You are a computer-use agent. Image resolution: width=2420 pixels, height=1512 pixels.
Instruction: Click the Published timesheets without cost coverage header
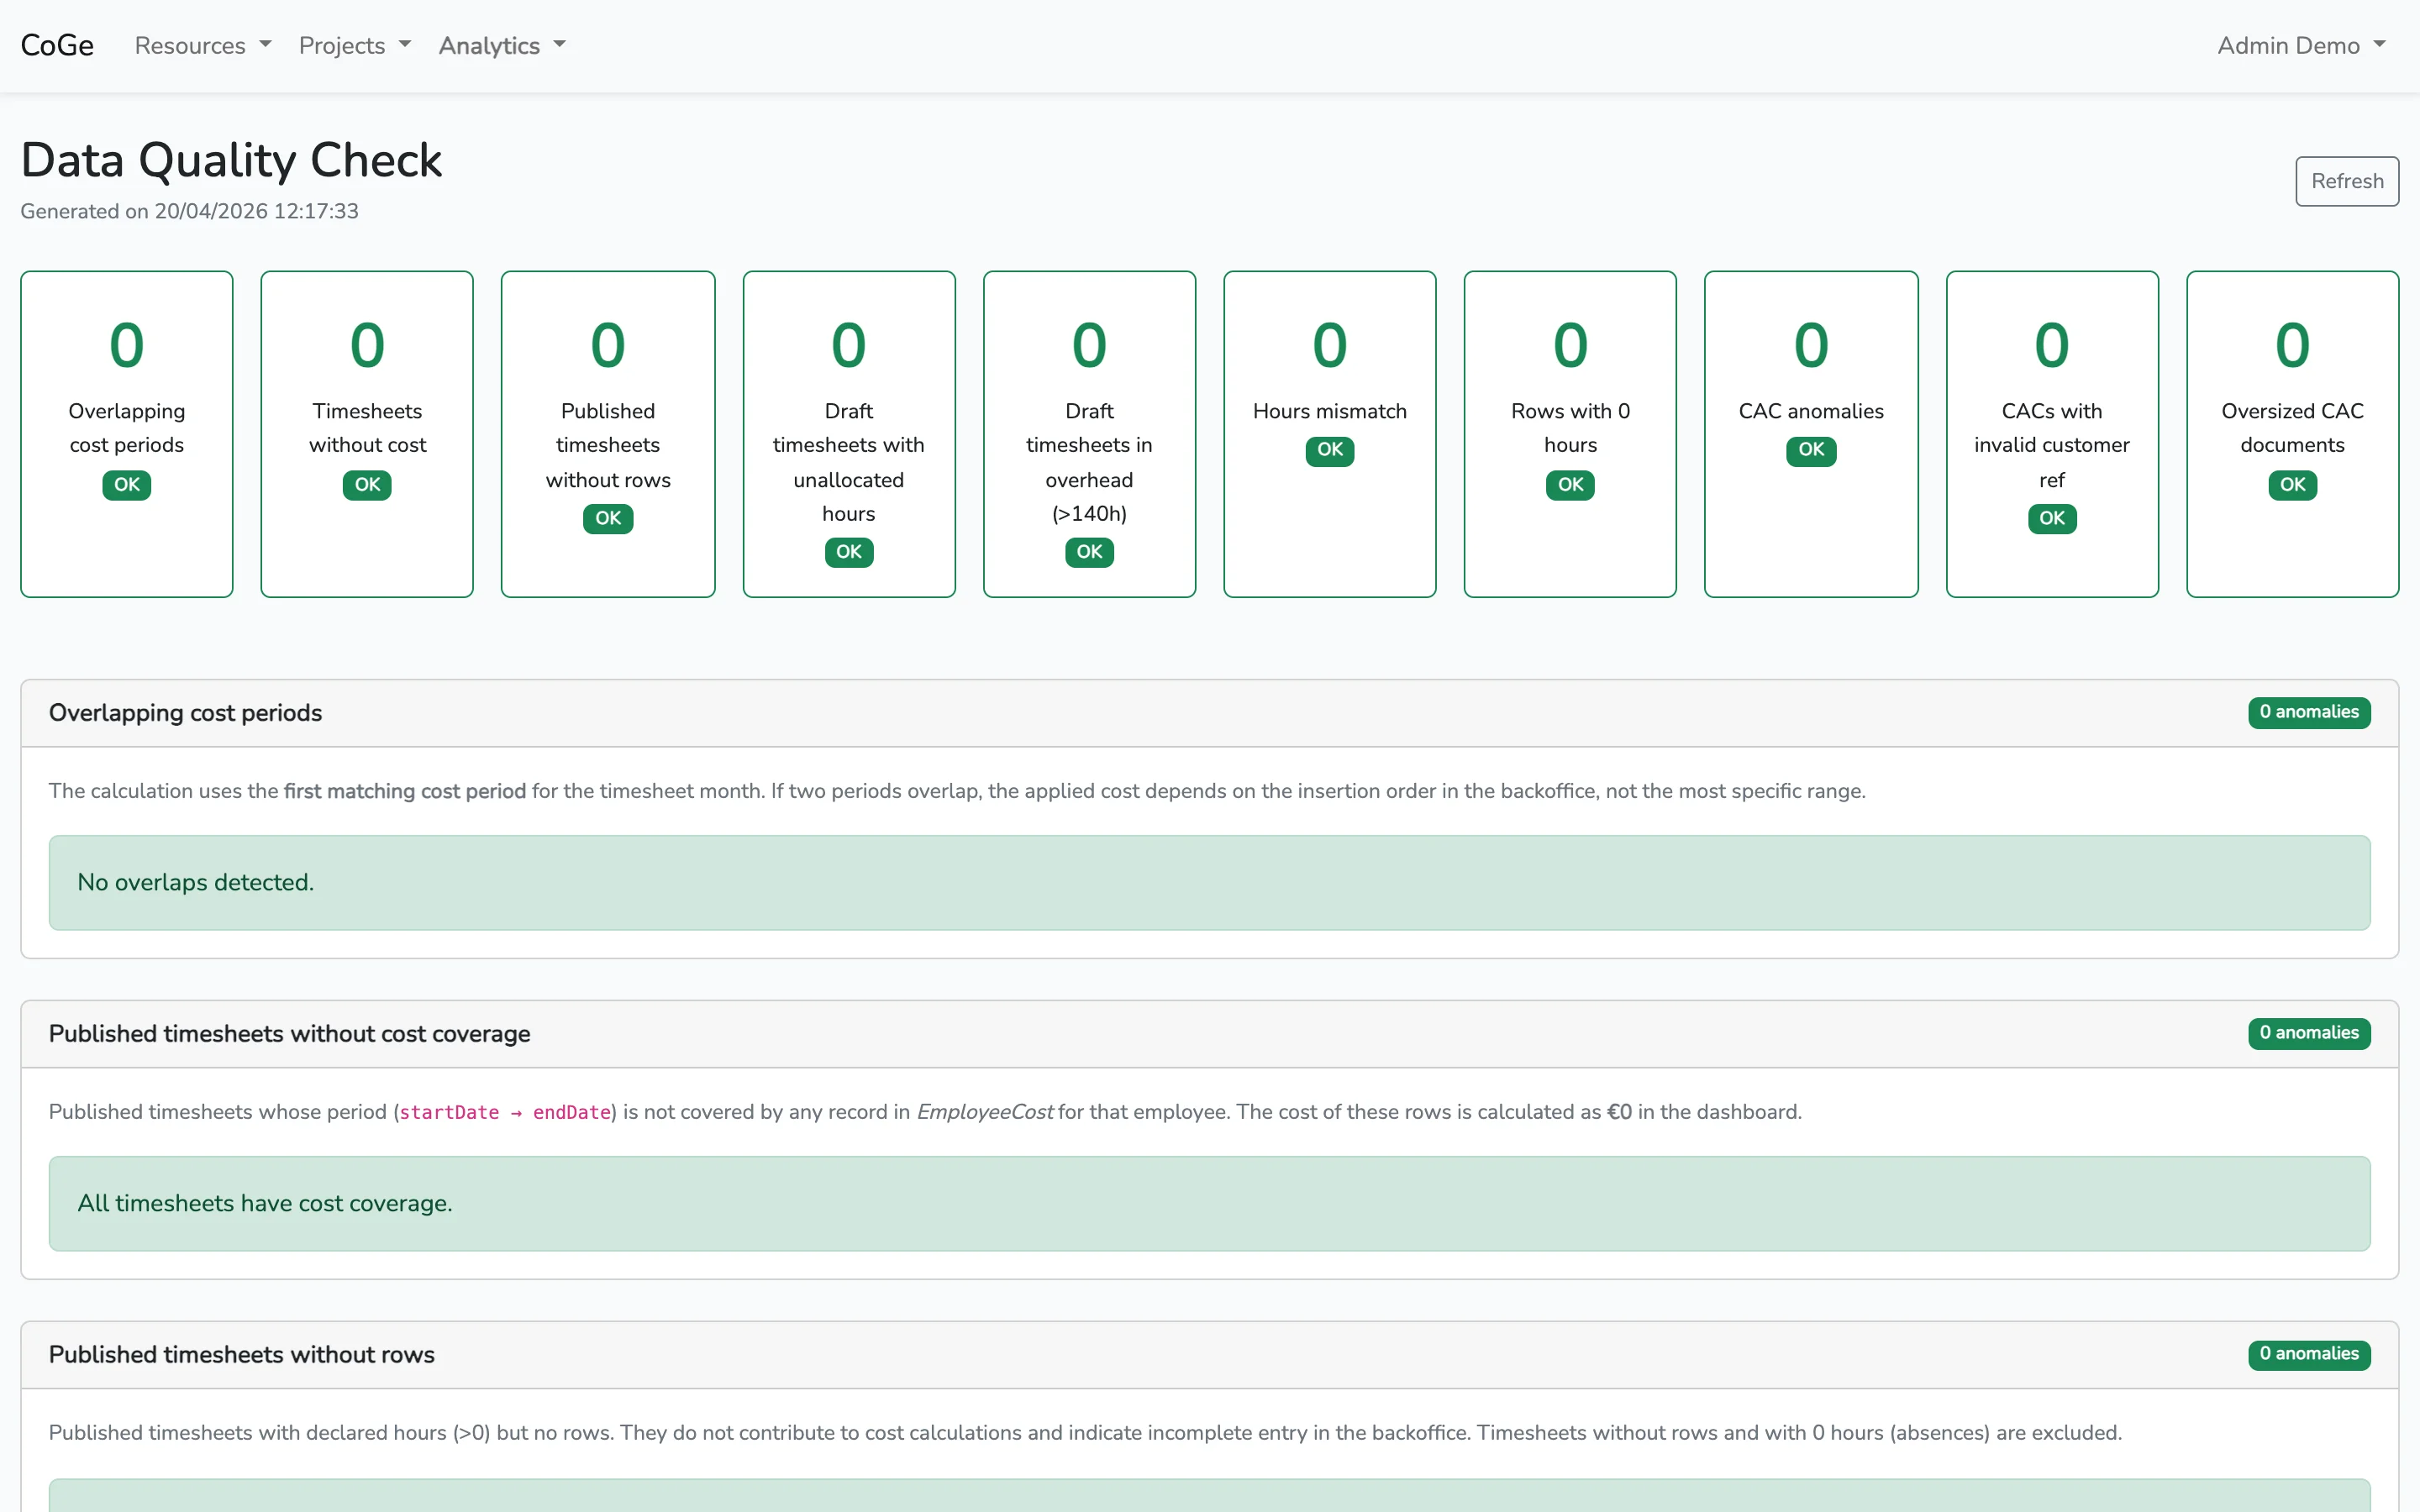1209,1034
